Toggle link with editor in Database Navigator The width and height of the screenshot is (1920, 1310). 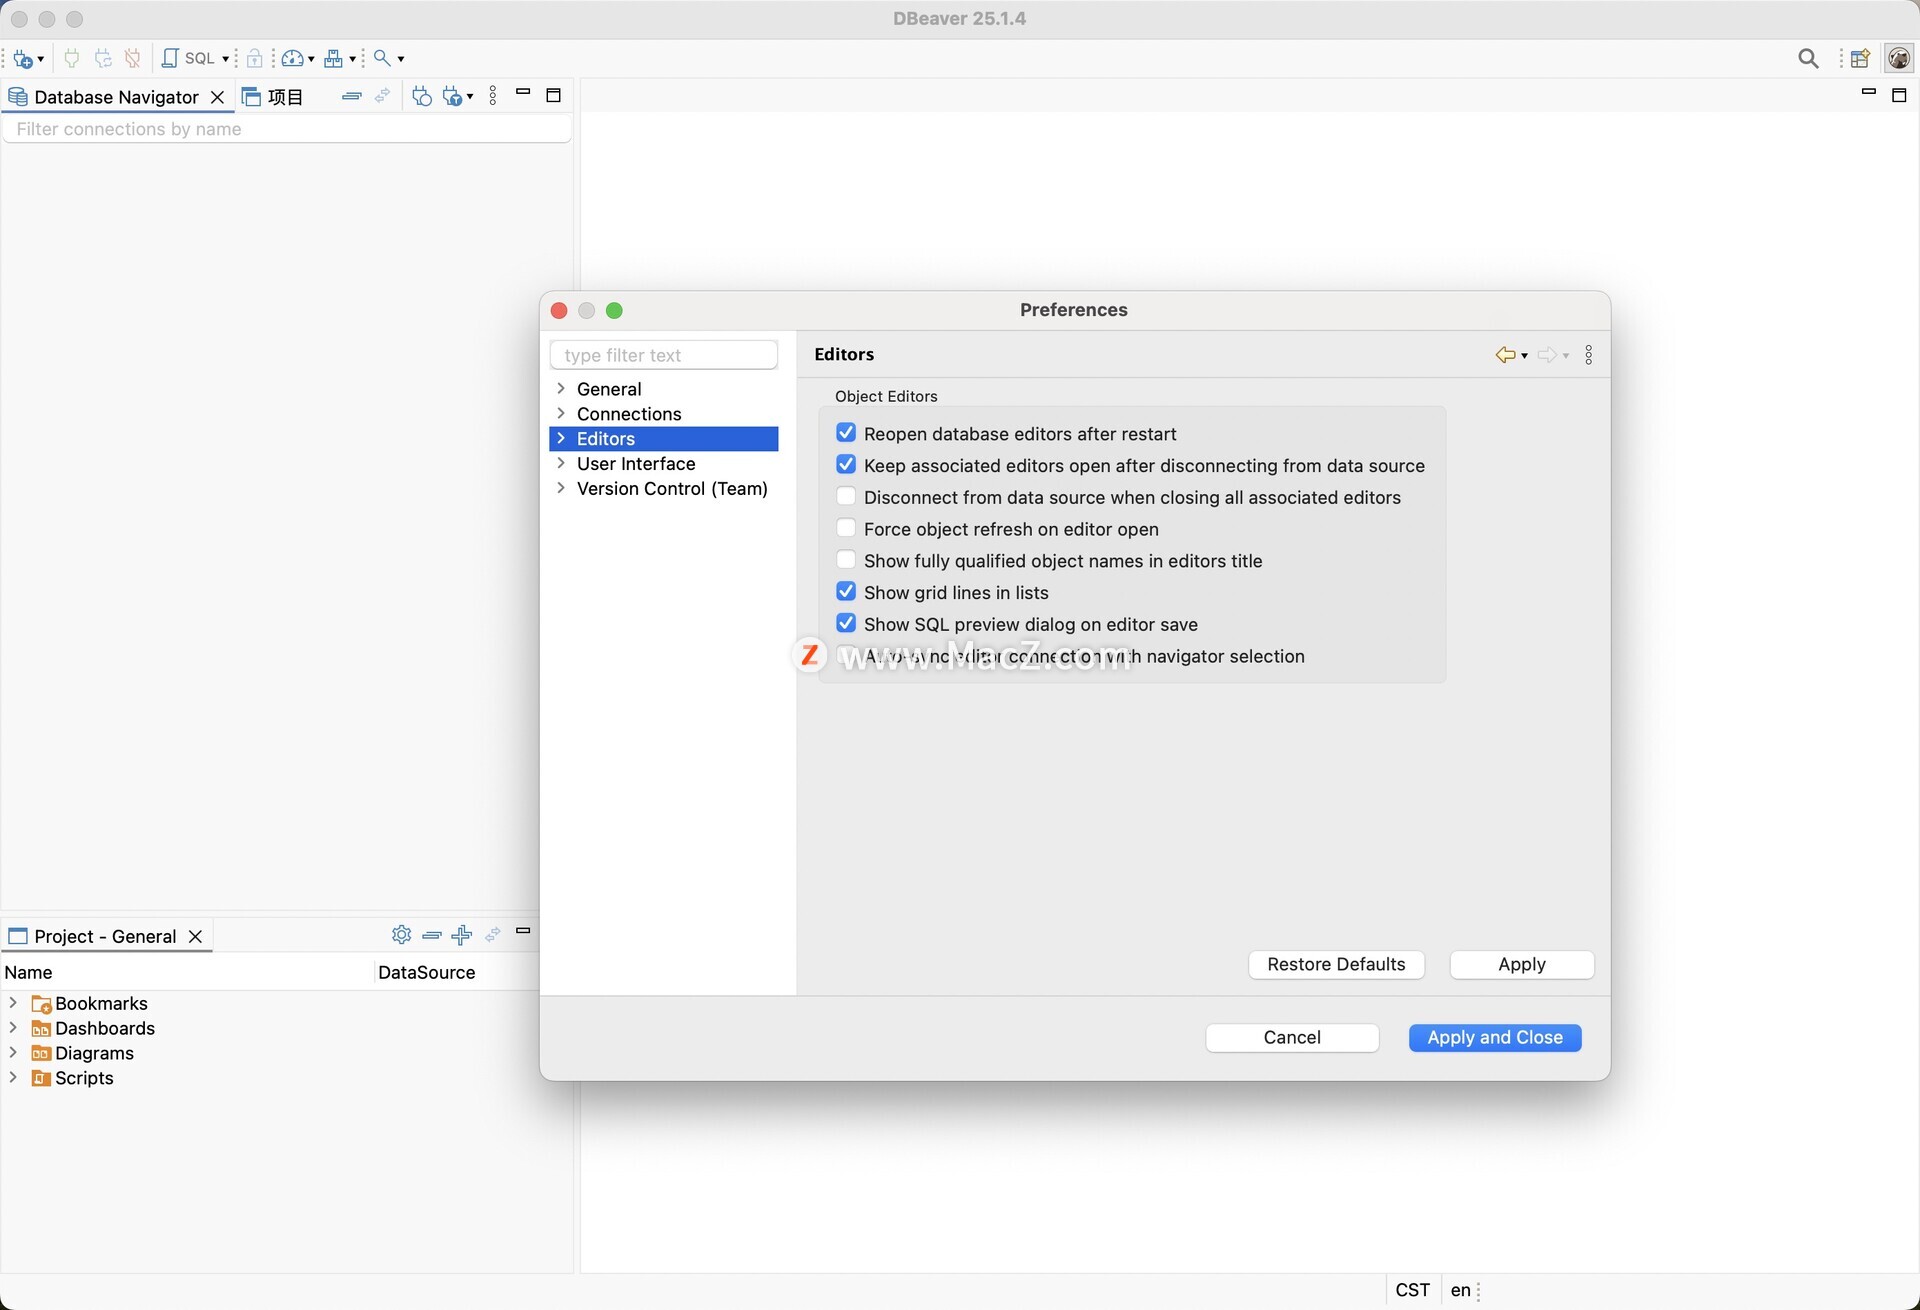[x=382, y=96]
